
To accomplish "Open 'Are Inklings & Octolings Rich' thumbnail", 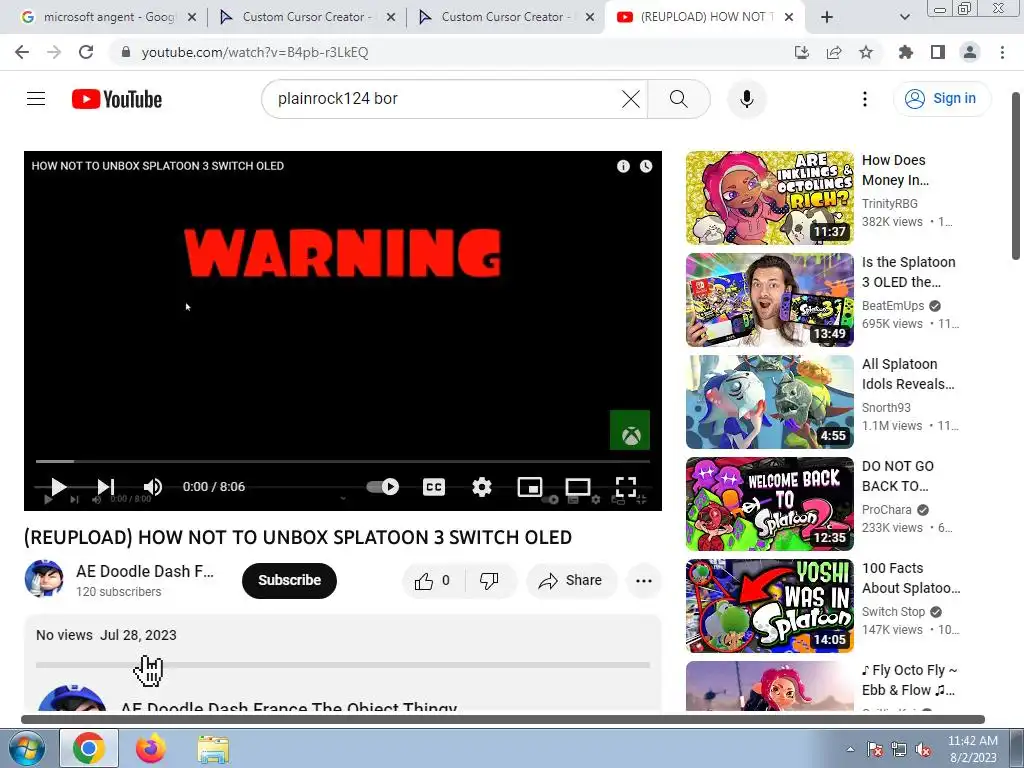I will coord(769,198).
